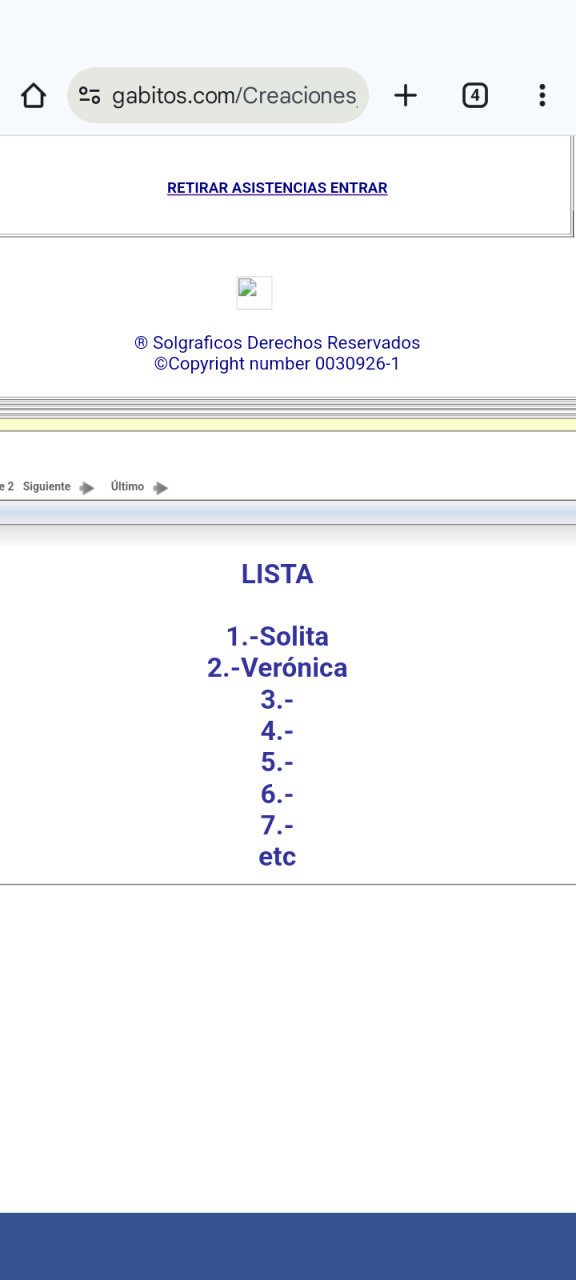The height and width of the screenshot is (1280, 576).
Task: Click the LISTA heading
Action: coord(277,574)
